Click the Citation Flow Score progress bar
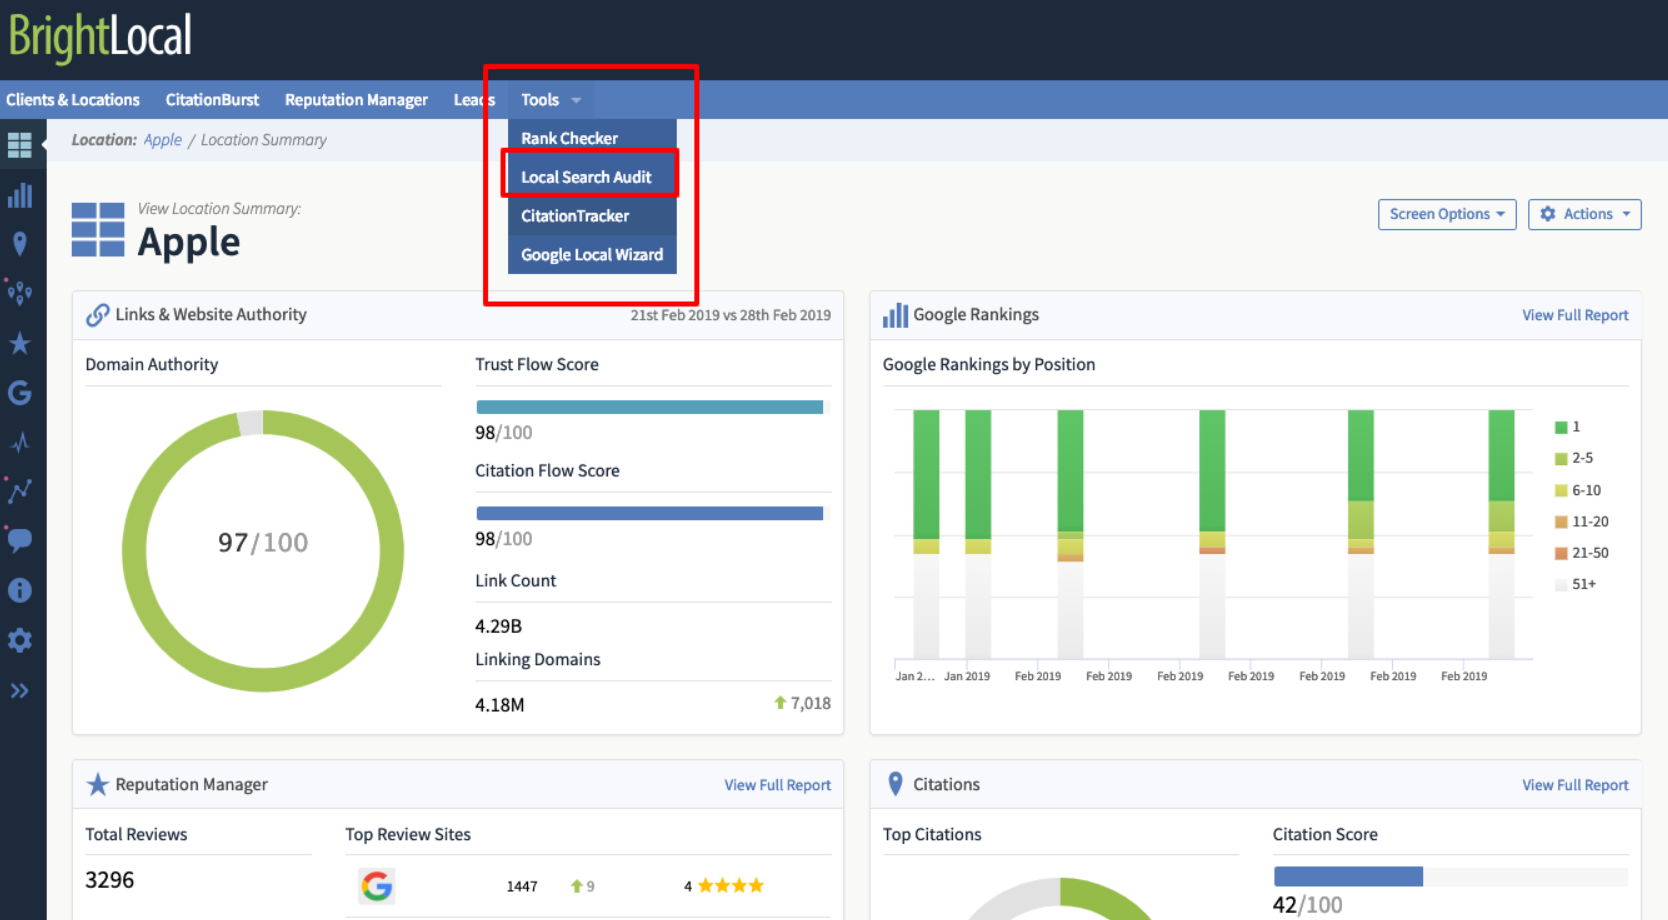Viewport: 1668px width, 920px height. (x=653, y=513)
